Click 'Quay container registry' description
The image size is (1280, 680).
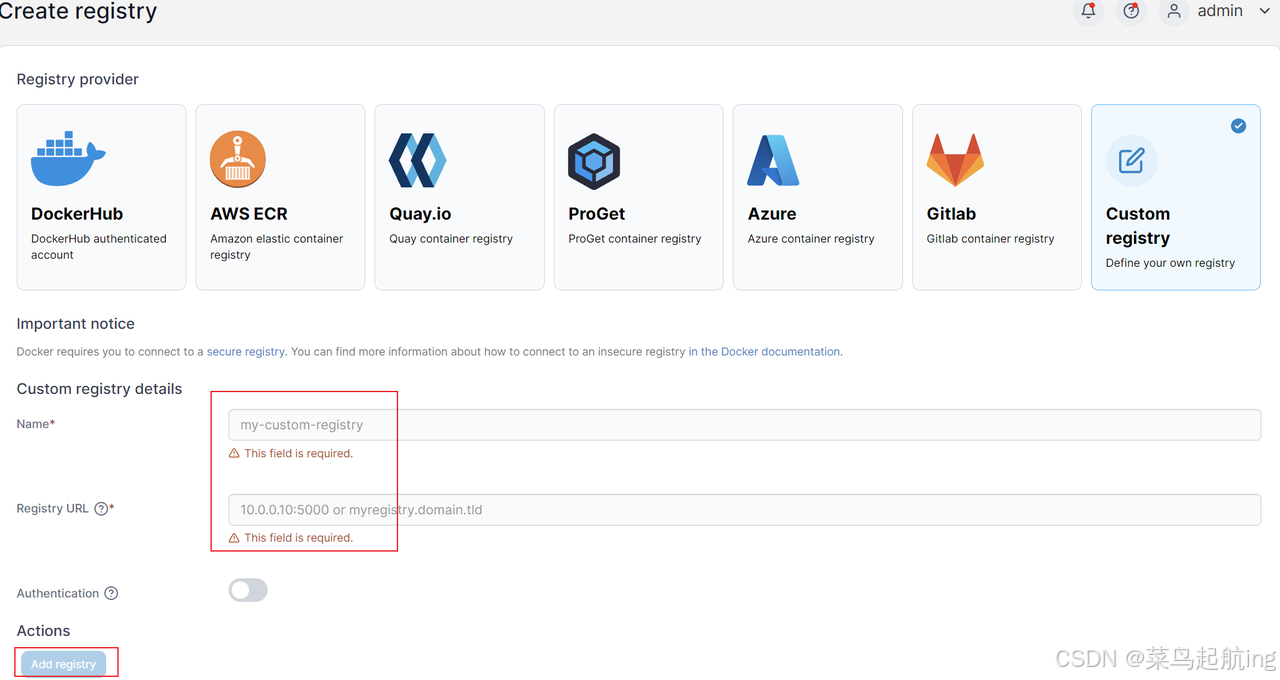(x=451, y=239)
